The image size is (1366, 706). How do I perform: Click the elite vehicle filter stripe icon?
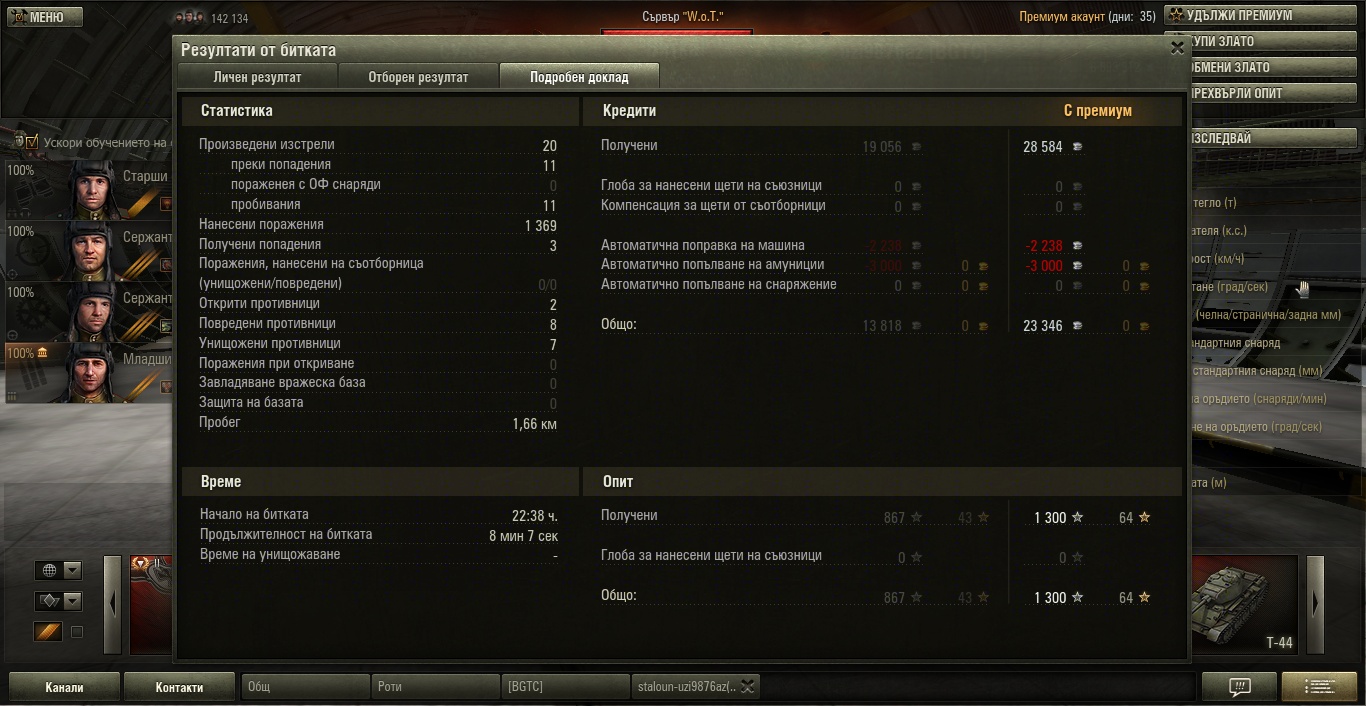48,631
